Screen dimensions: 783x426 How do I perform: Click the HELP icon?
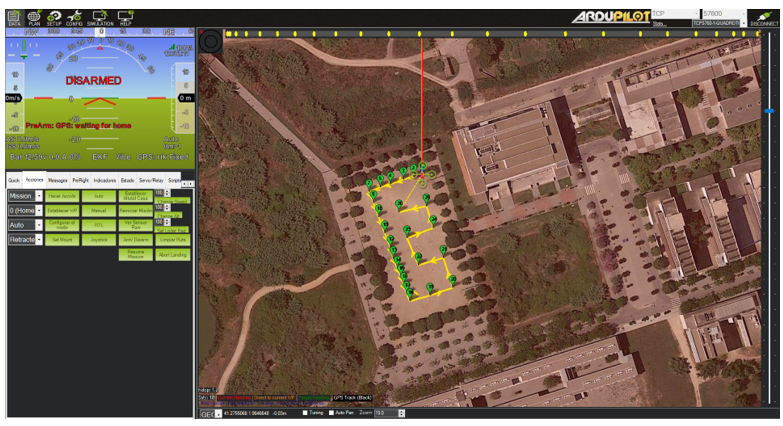click(125, 17)
